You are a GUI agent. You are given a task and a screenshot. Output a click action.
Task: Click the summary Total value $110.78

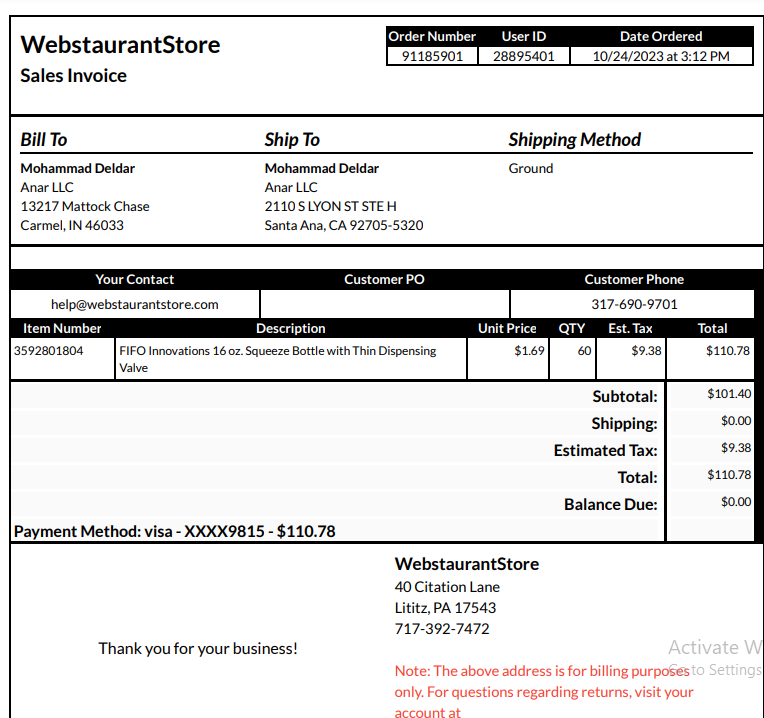pyautogui.click(x=729, y=475)
